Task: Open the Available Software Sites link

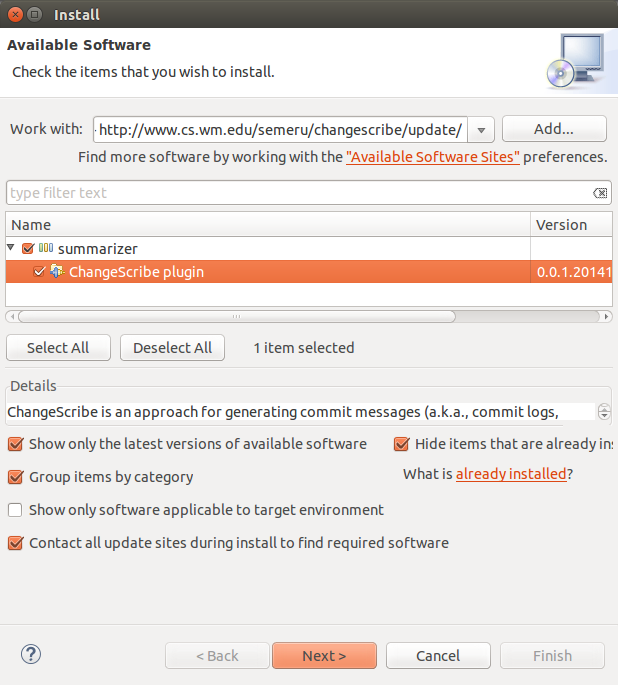Action: pyautogui.click(x=432, y=157)
